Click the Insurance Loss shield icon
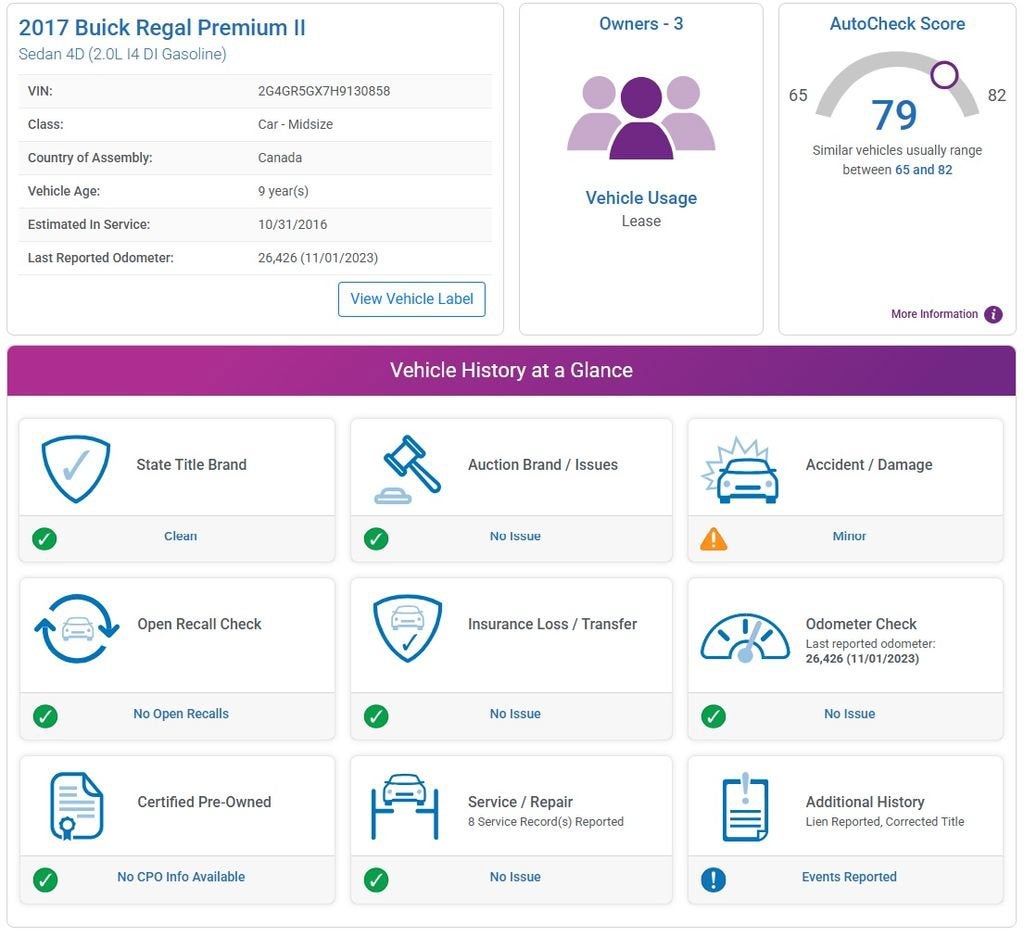The height and width of the screenshot is (937, 1024). [408, 628]
